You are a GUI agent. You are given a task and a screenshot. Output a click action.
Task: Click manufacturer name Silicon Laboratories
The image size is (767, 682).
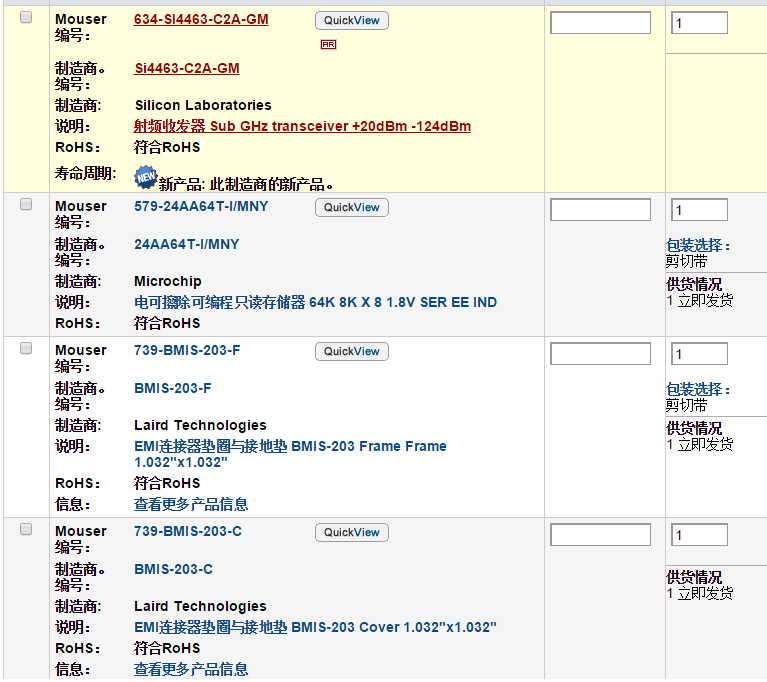[203, 105]
